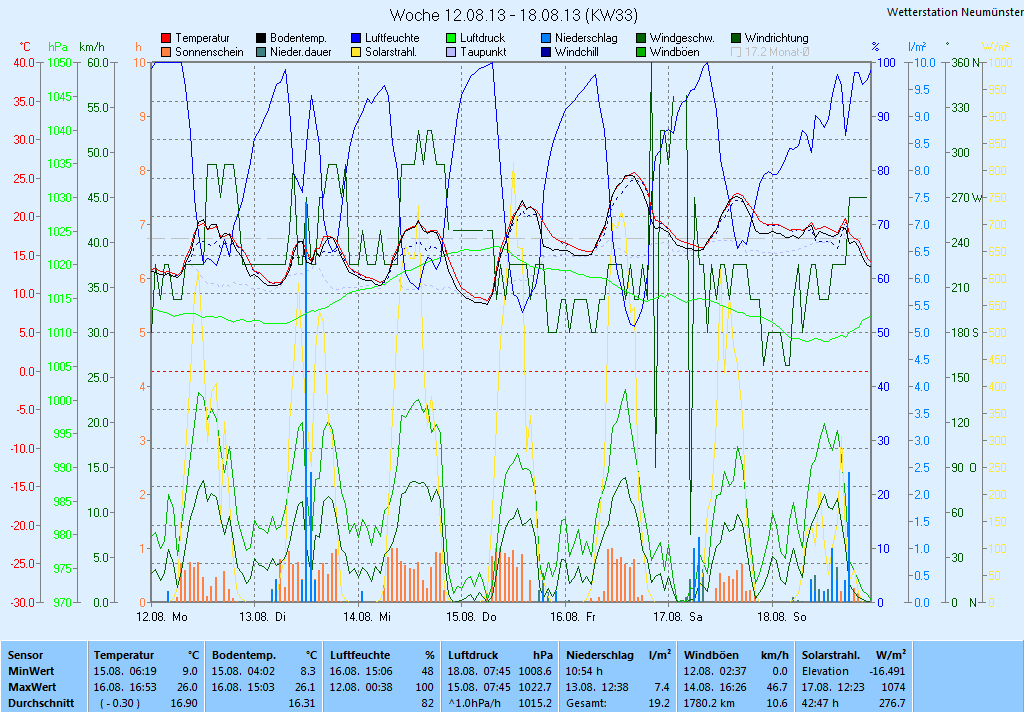1024x712 pixels.
Task: Click the Niederschlag column header in the table
Action: point(600,655)
